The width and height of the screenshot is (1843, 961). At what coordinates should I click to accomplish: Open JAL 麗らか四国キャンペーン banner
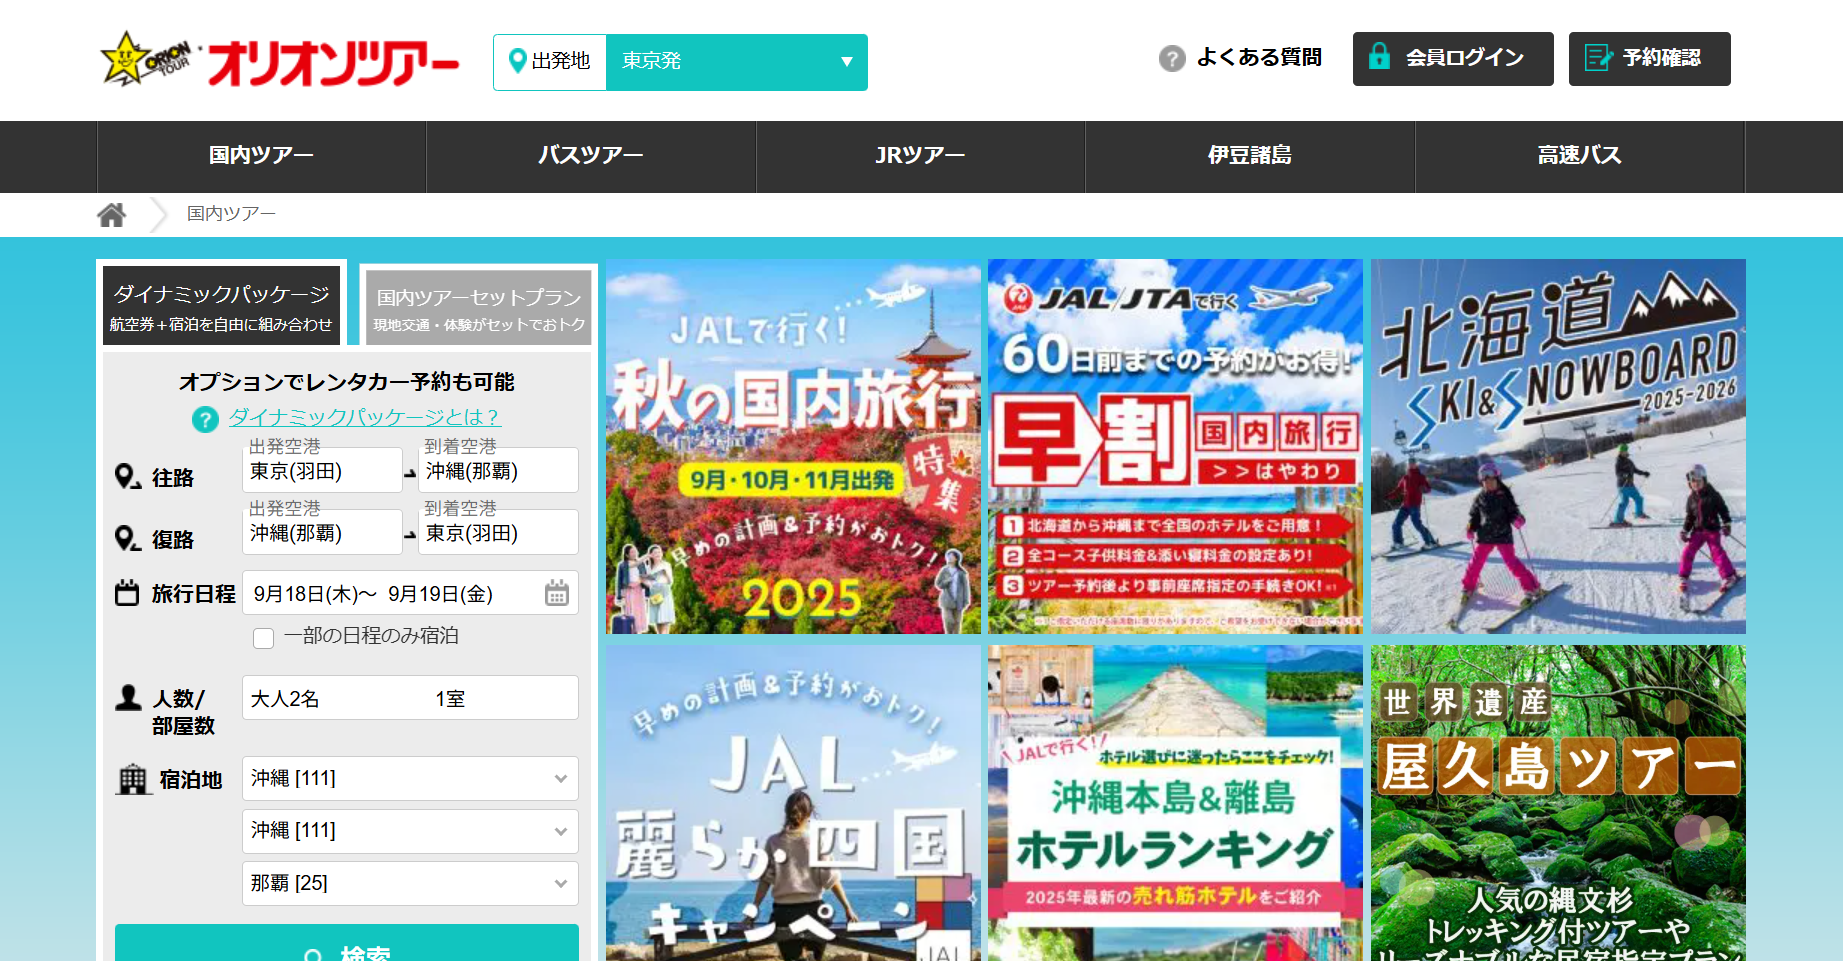coord(793,803)
